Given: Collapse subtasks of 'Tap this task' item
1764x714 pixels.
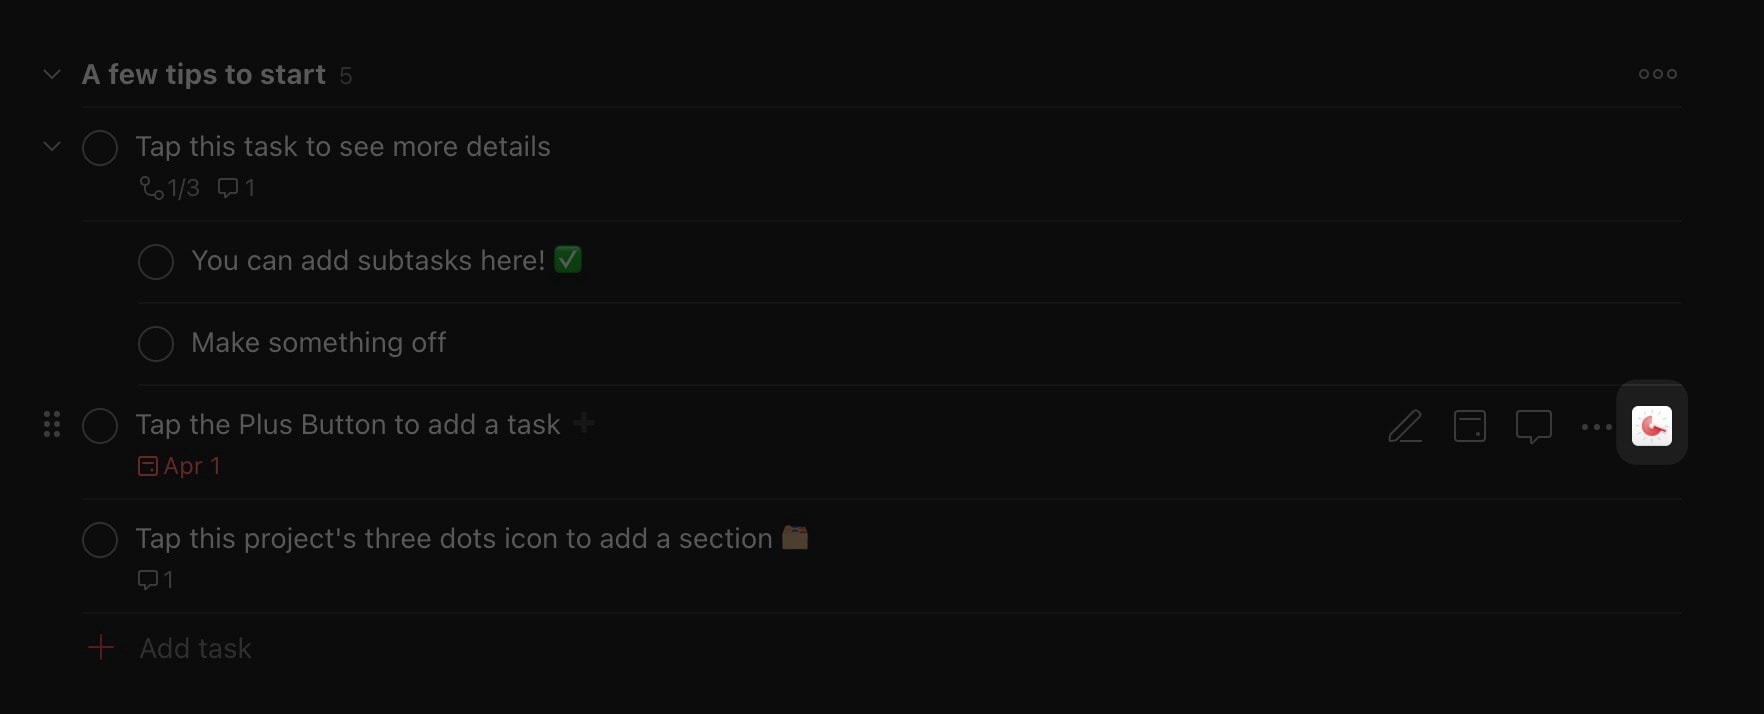Looking at the screenshot, I should 51,146.
